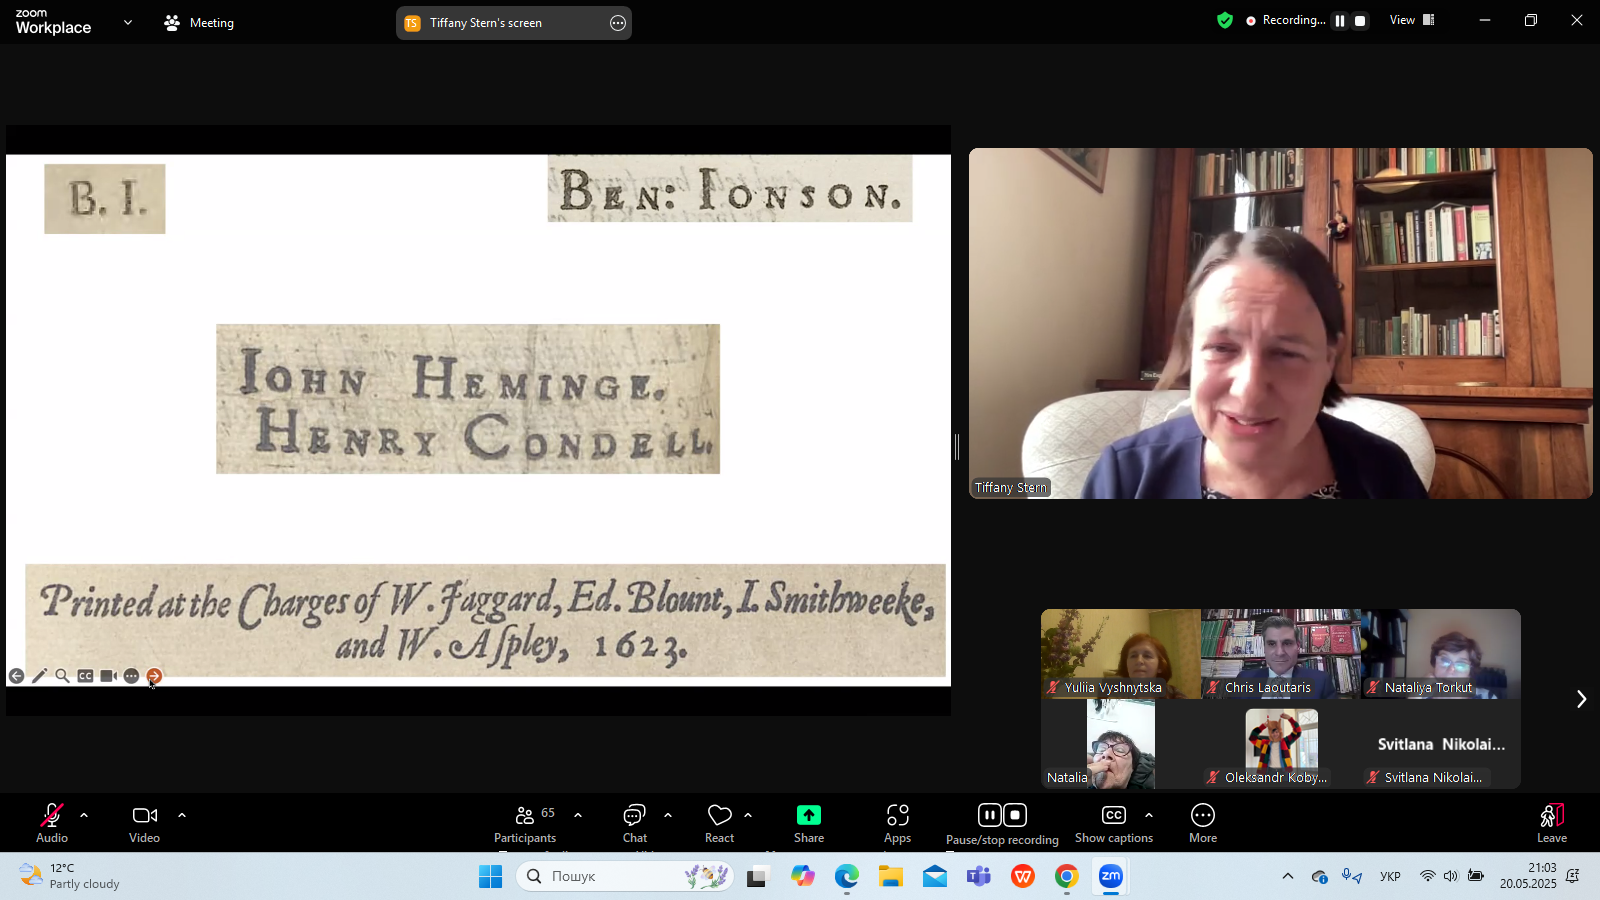Show next page of participant thumbnails
1600x900 pixels.
pos(1580,699)
